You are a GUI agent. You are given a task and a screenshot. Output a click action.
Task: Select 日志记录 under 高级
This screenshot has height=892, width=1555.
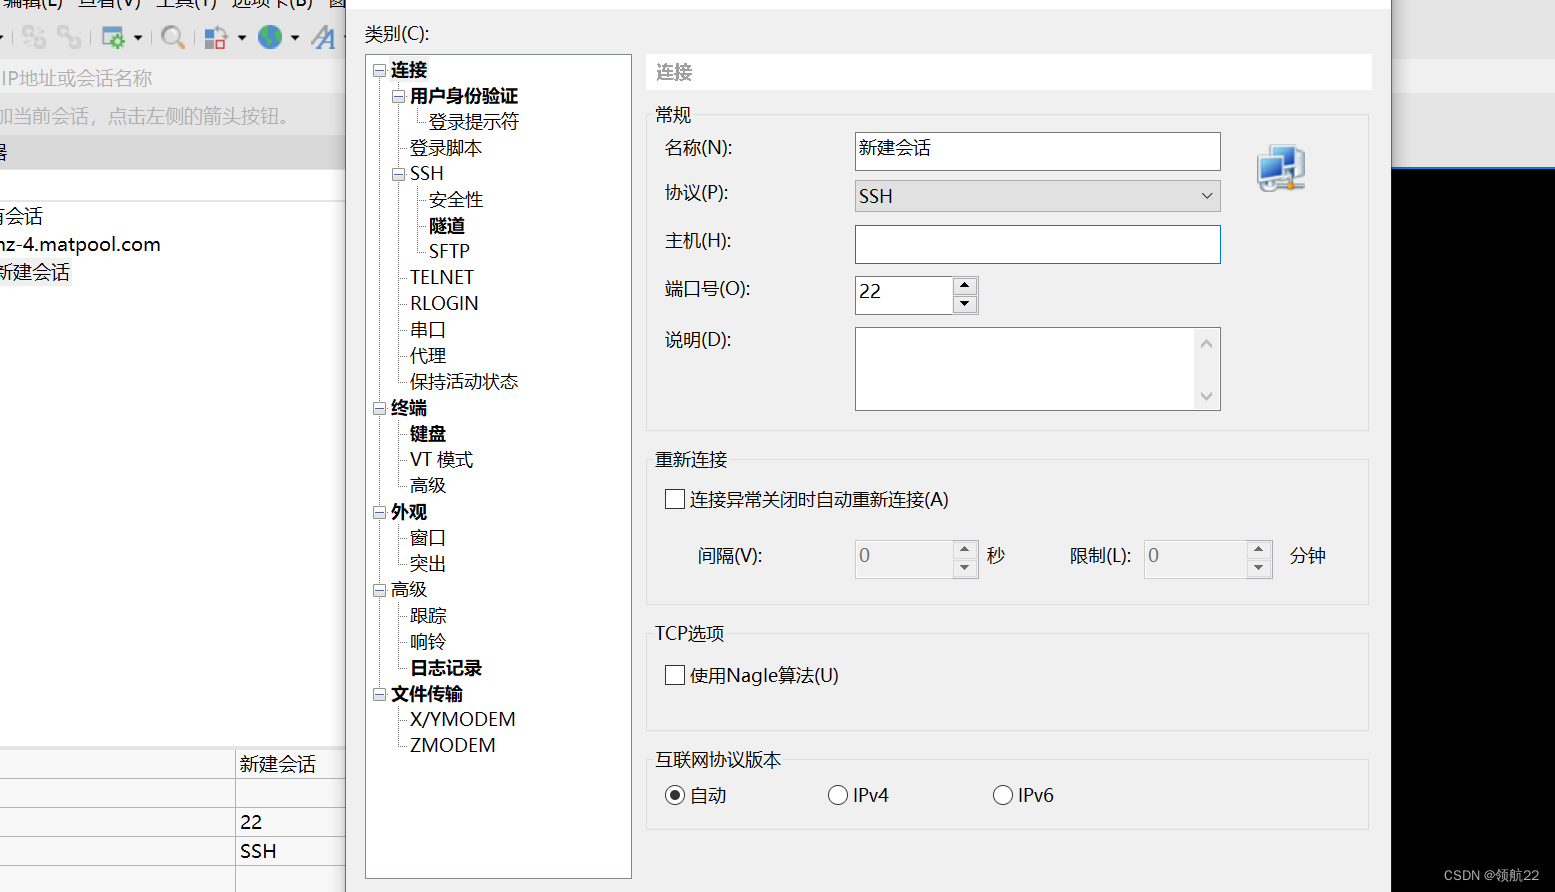point(446,668)
